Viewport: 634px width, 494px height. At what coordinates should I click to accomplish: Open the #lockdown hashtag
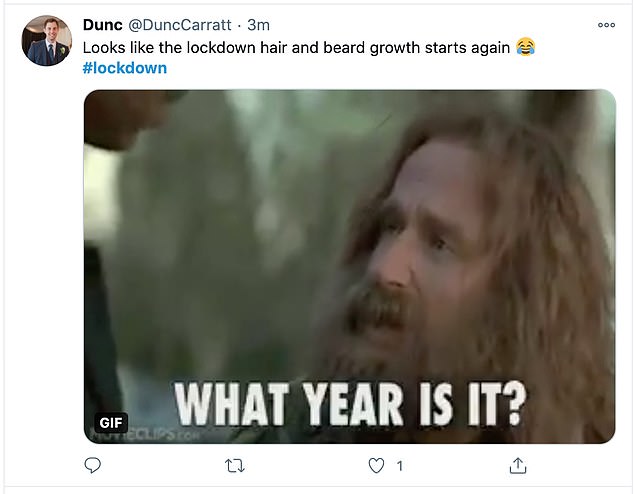124,68
